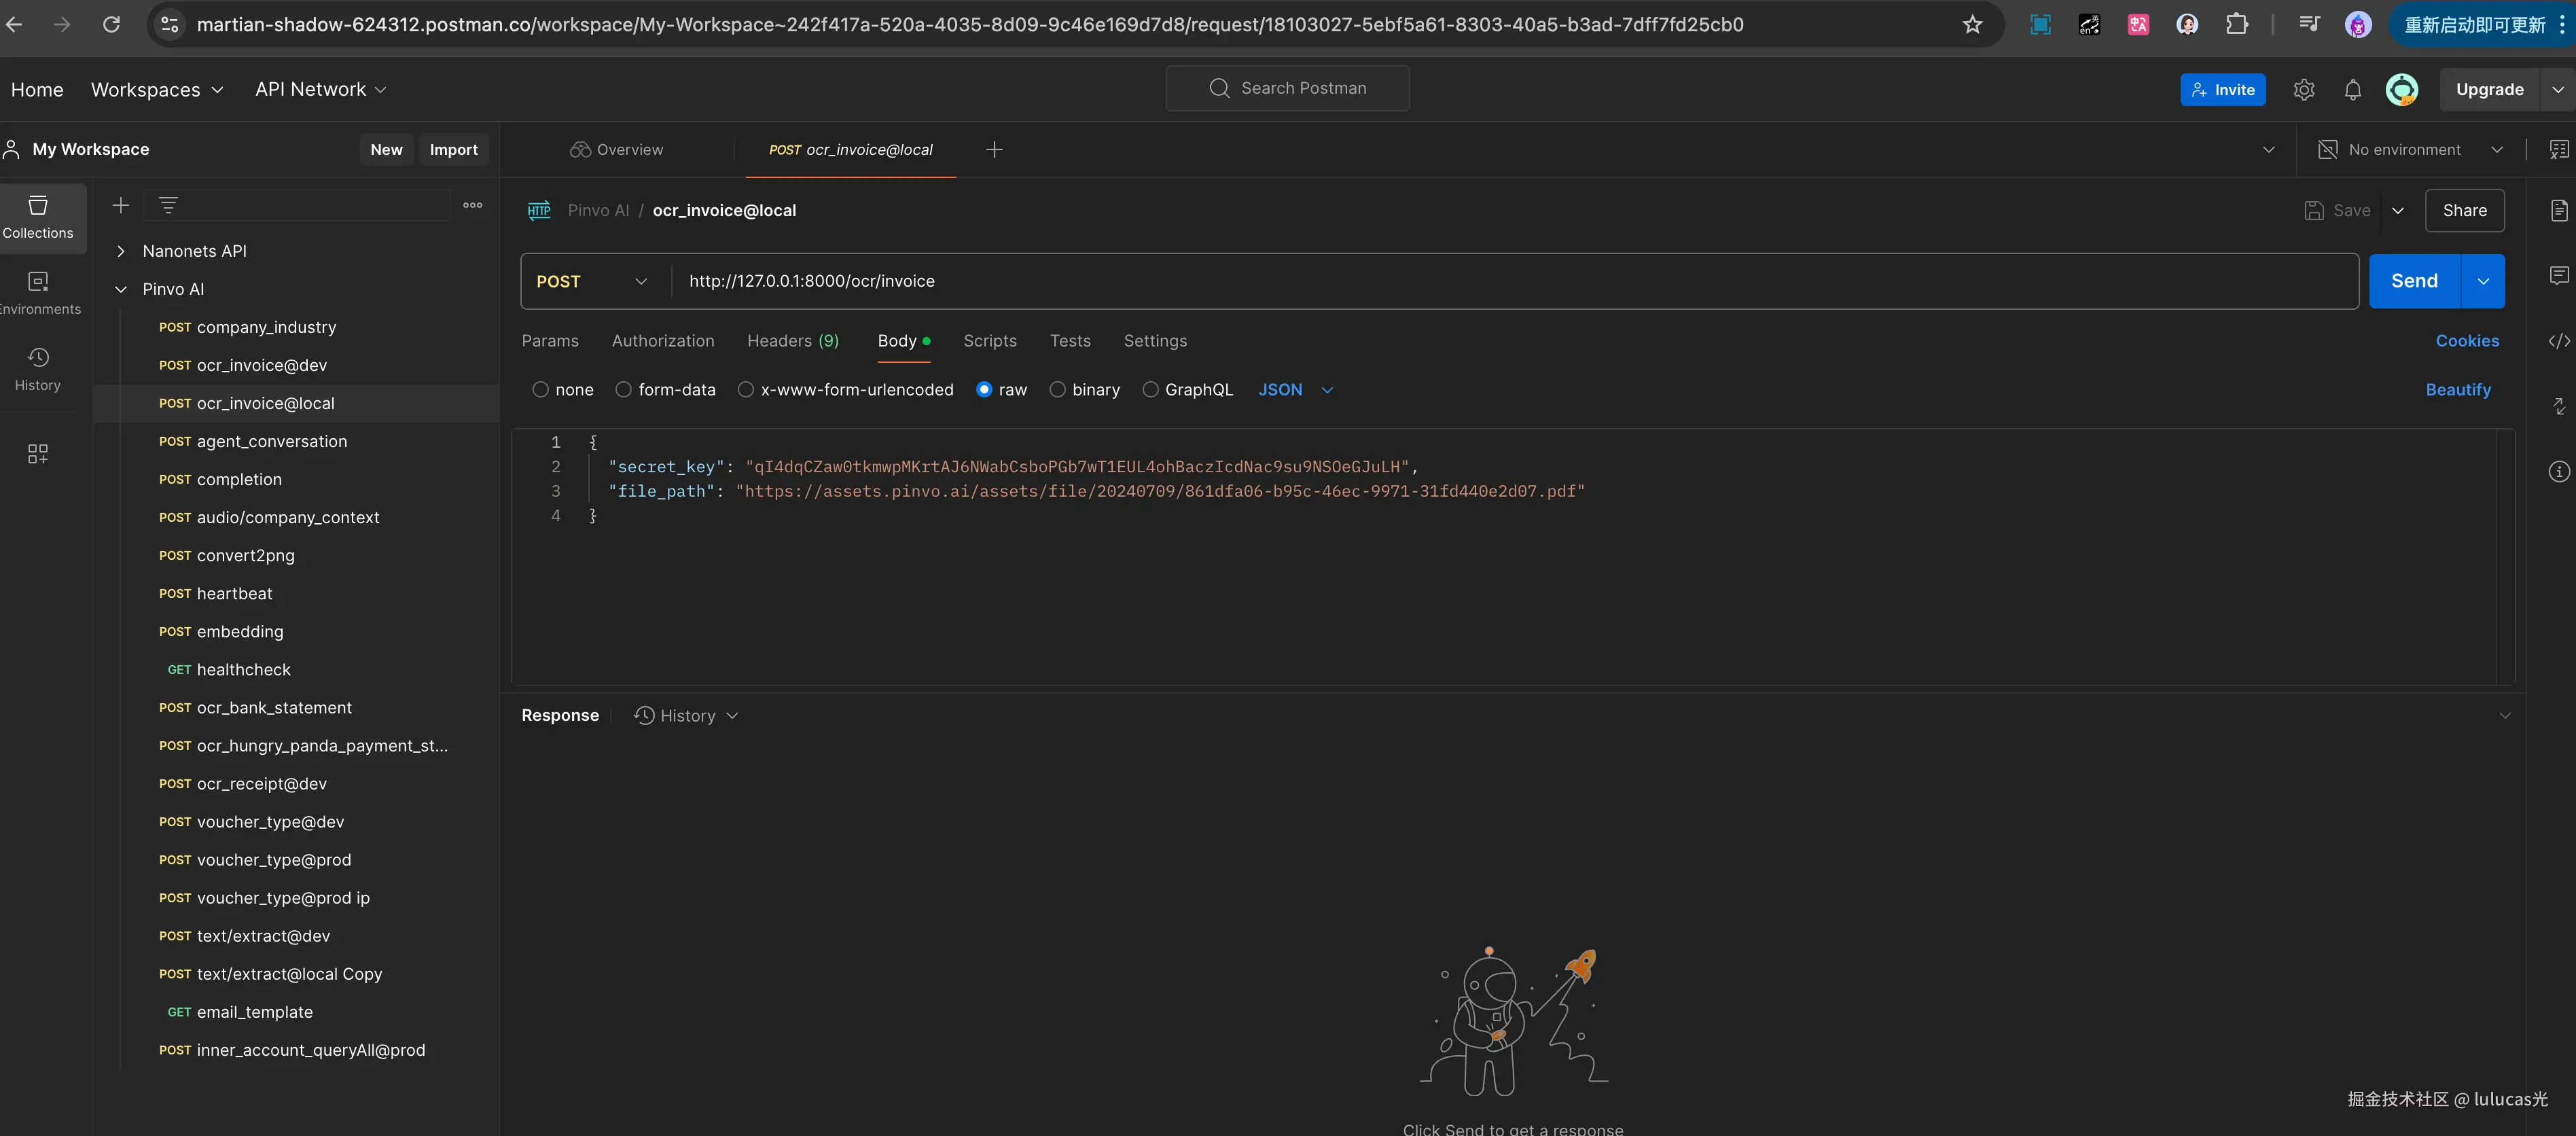This screenshot has width=2576, height=1136.
Task: Switch to the Headers tab
Action: tap(792, 341)
